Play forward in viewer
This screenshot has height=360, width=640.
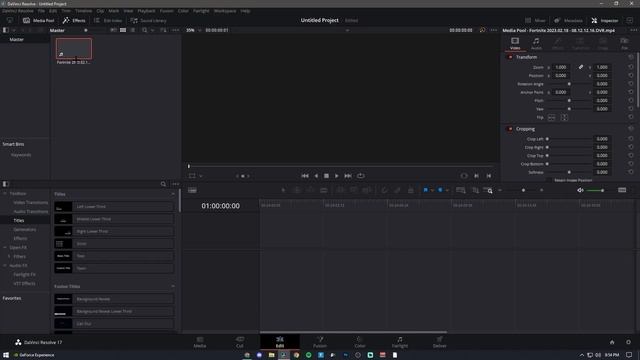(x=337, y=176)
